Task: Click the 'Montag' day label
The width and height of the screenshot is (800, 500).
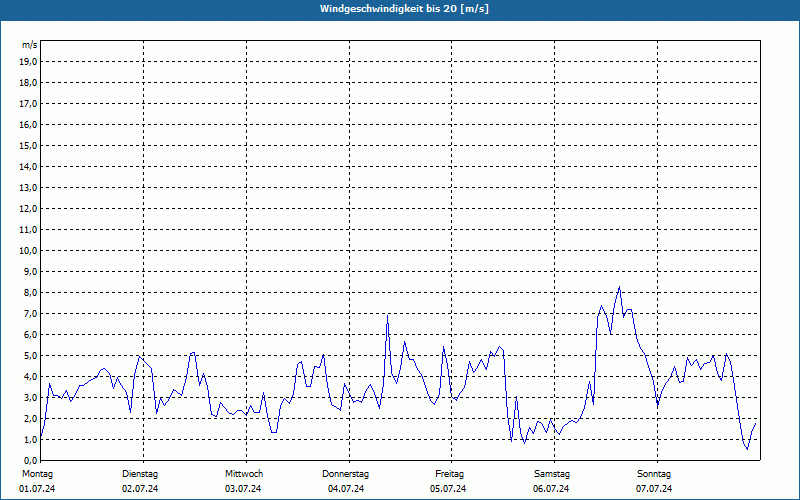Action: [x=37, y=474]
